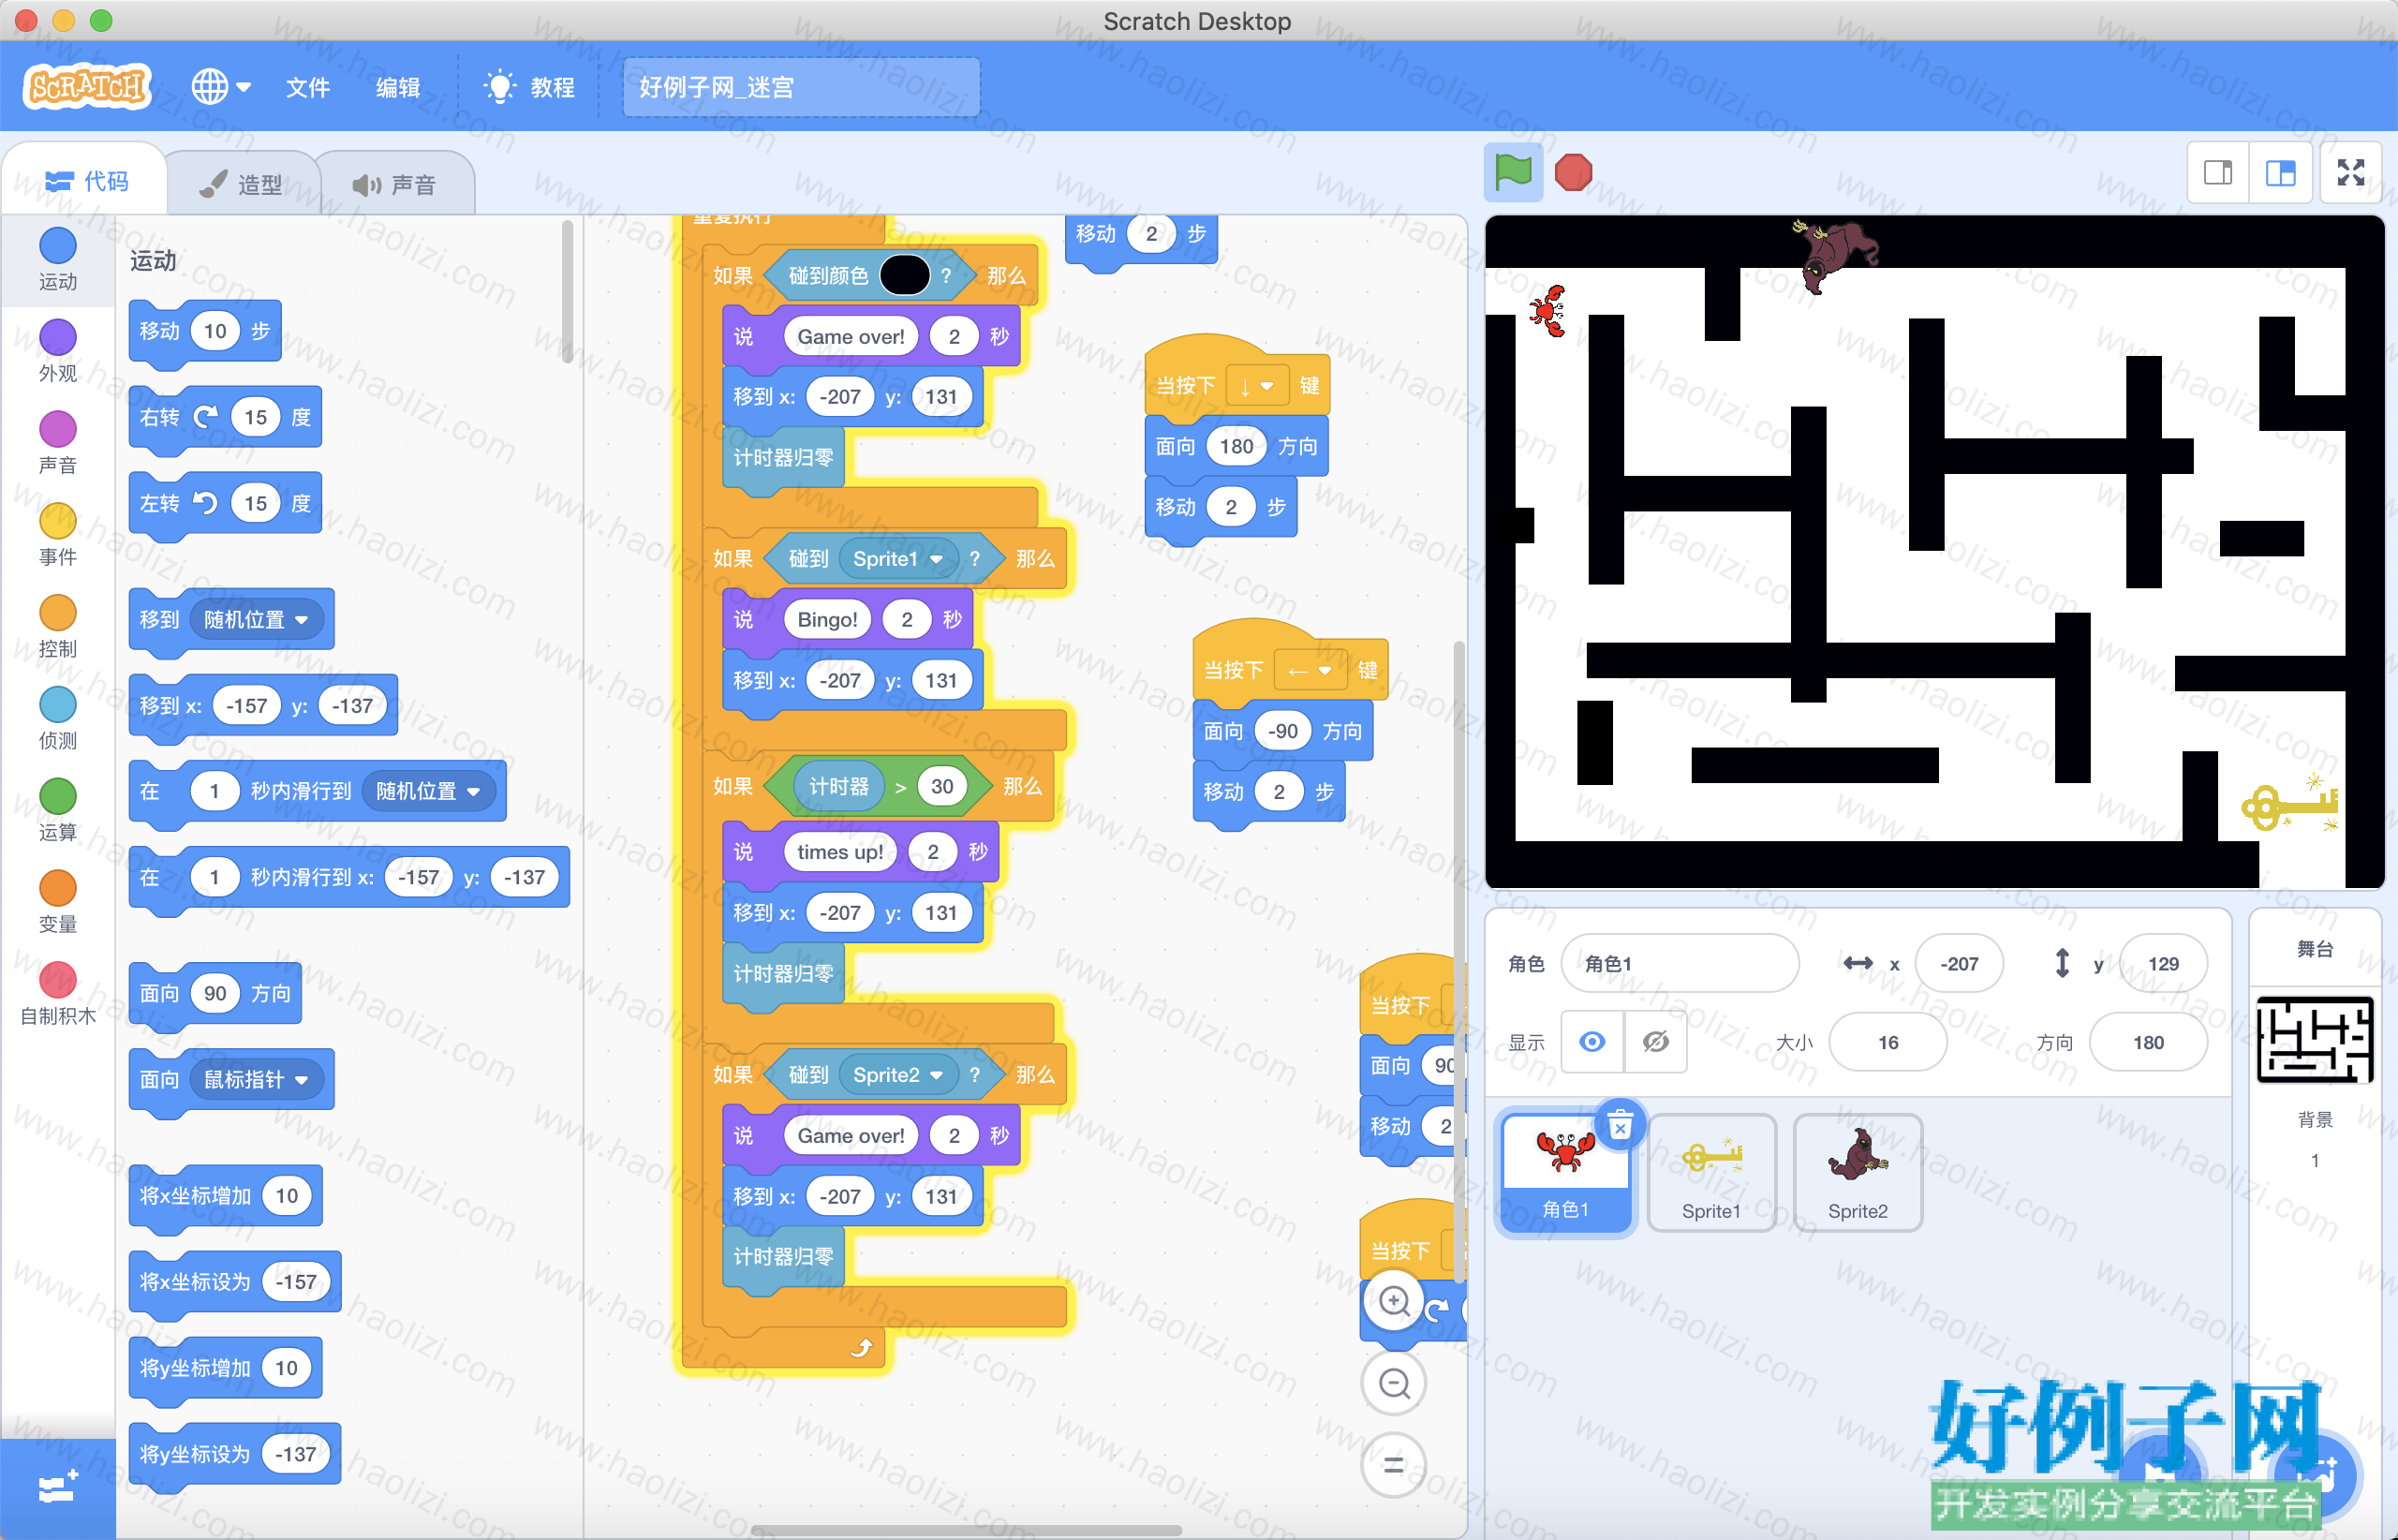2398x1540 pixels.
Task: Switch to small stage layout
Action: pos(2218,173)
